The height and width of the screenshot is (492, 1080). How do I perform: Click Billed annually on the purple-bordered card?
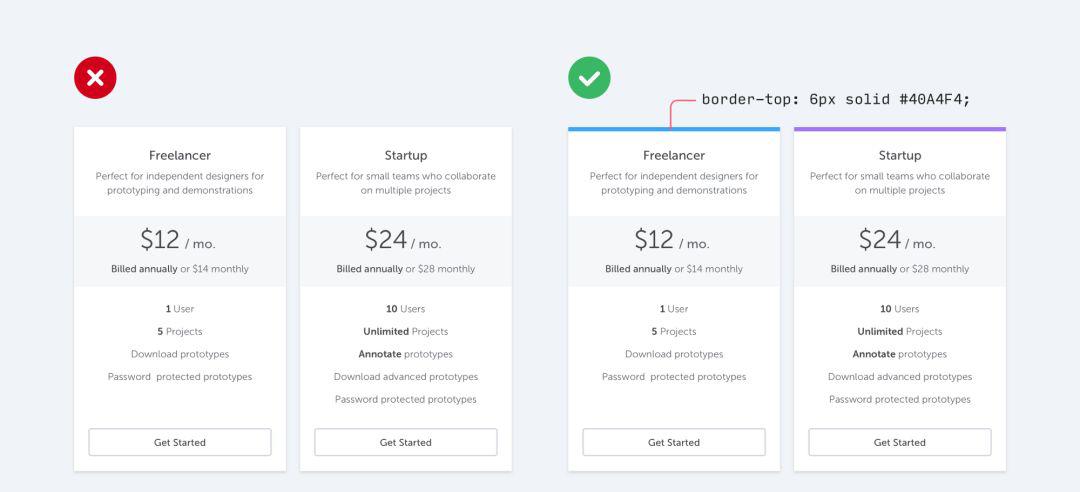click(x=863, y=269)
